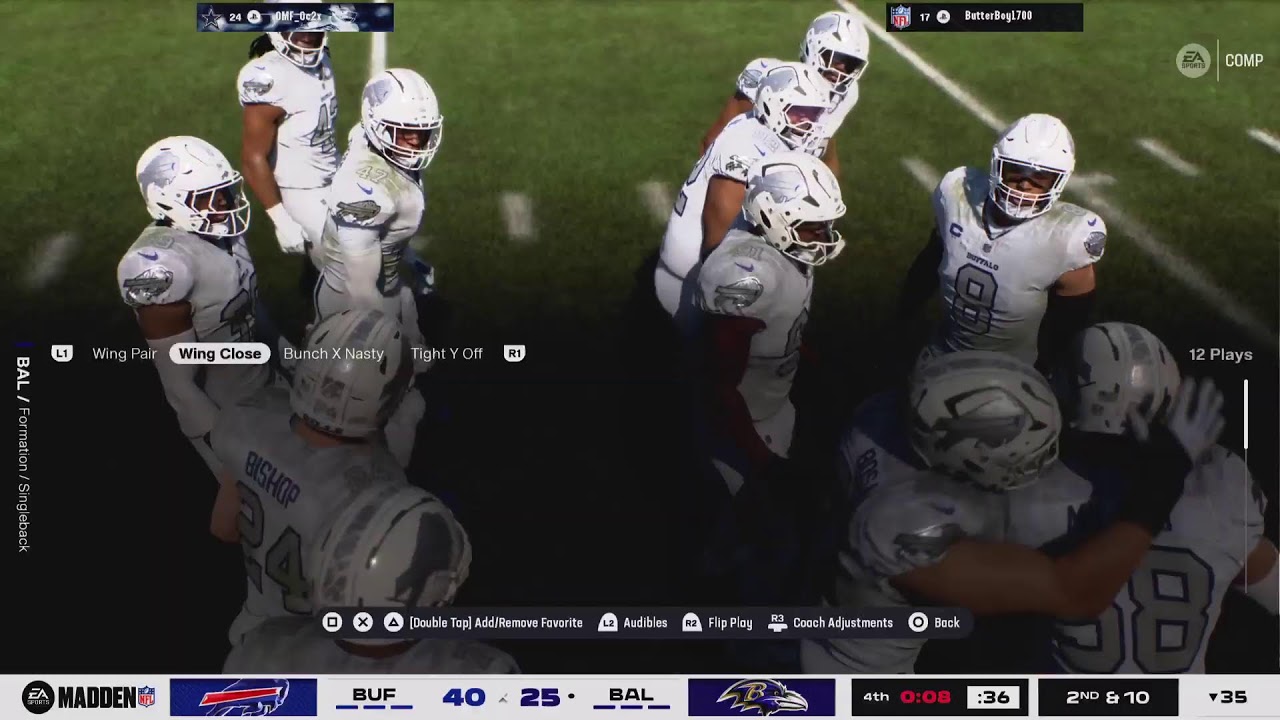Screen dimensions: 1280x720
Task: Click the 2nd & 10 down indicator
Action: 1107,697
